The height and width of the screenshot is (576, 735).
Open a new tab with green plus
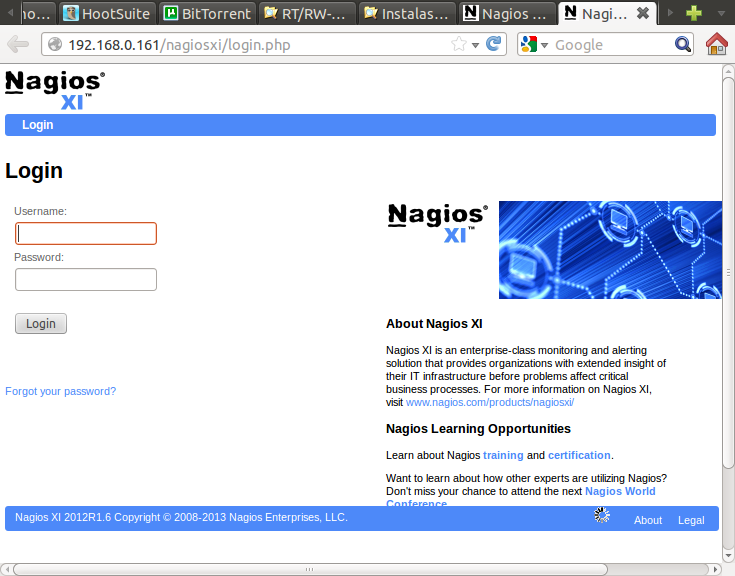693,13
